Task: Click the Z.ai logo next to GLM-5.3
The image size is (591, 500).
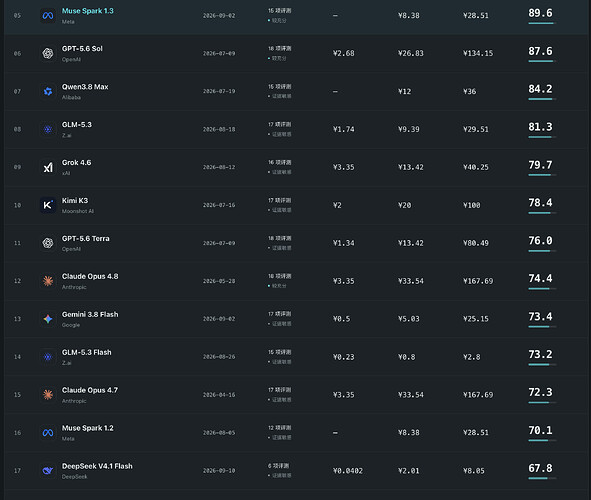Action: click(48, 129)
